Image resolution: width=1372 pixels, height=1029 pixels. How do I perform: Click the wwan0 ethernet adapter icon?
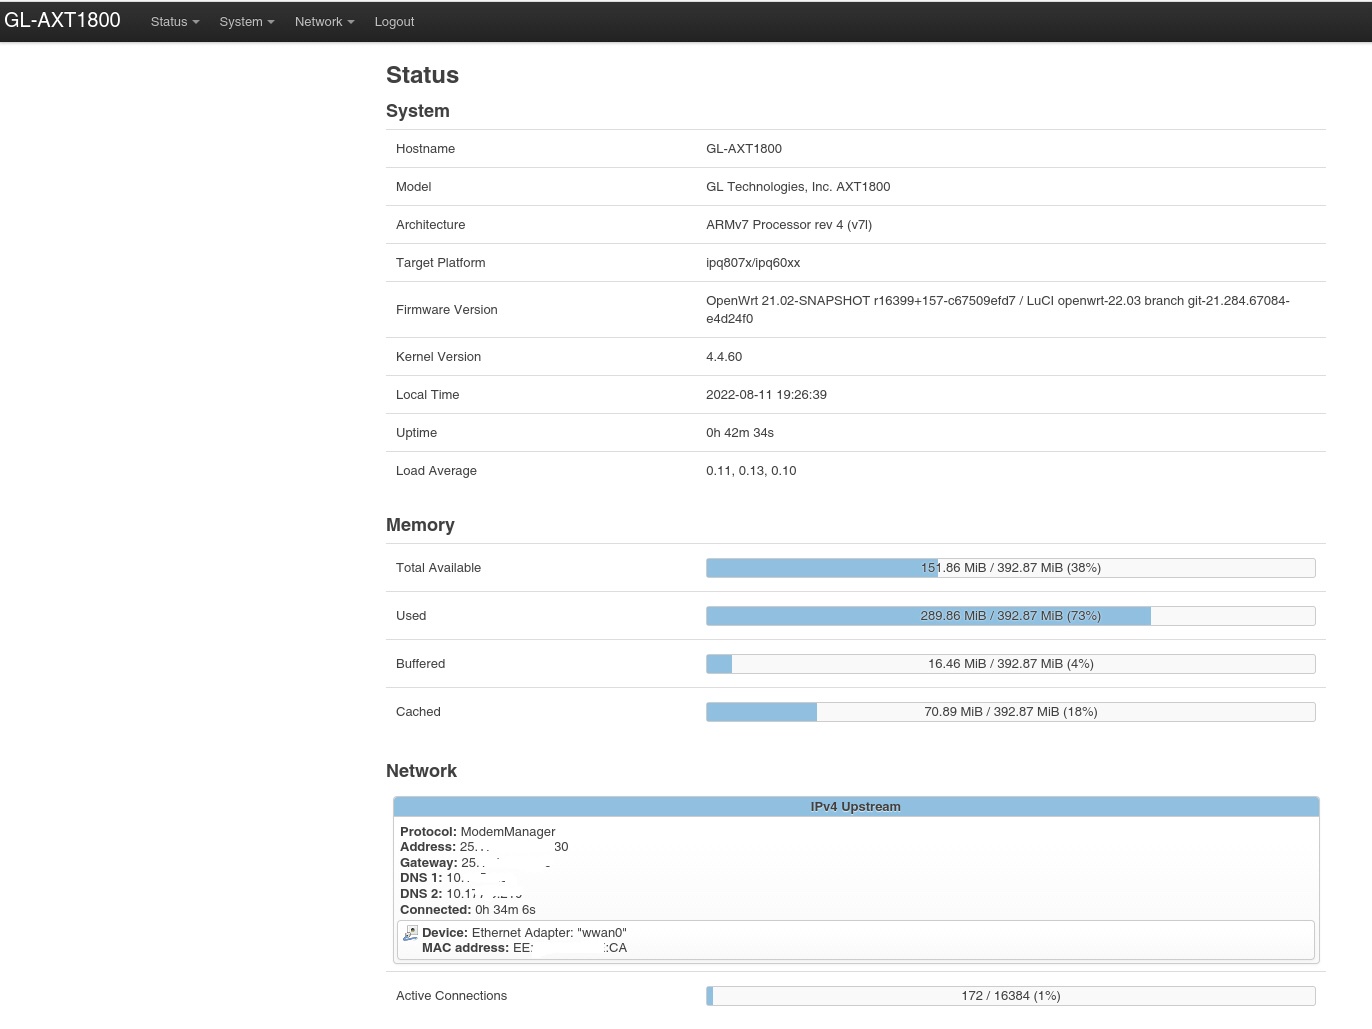(x=410, y=933)
